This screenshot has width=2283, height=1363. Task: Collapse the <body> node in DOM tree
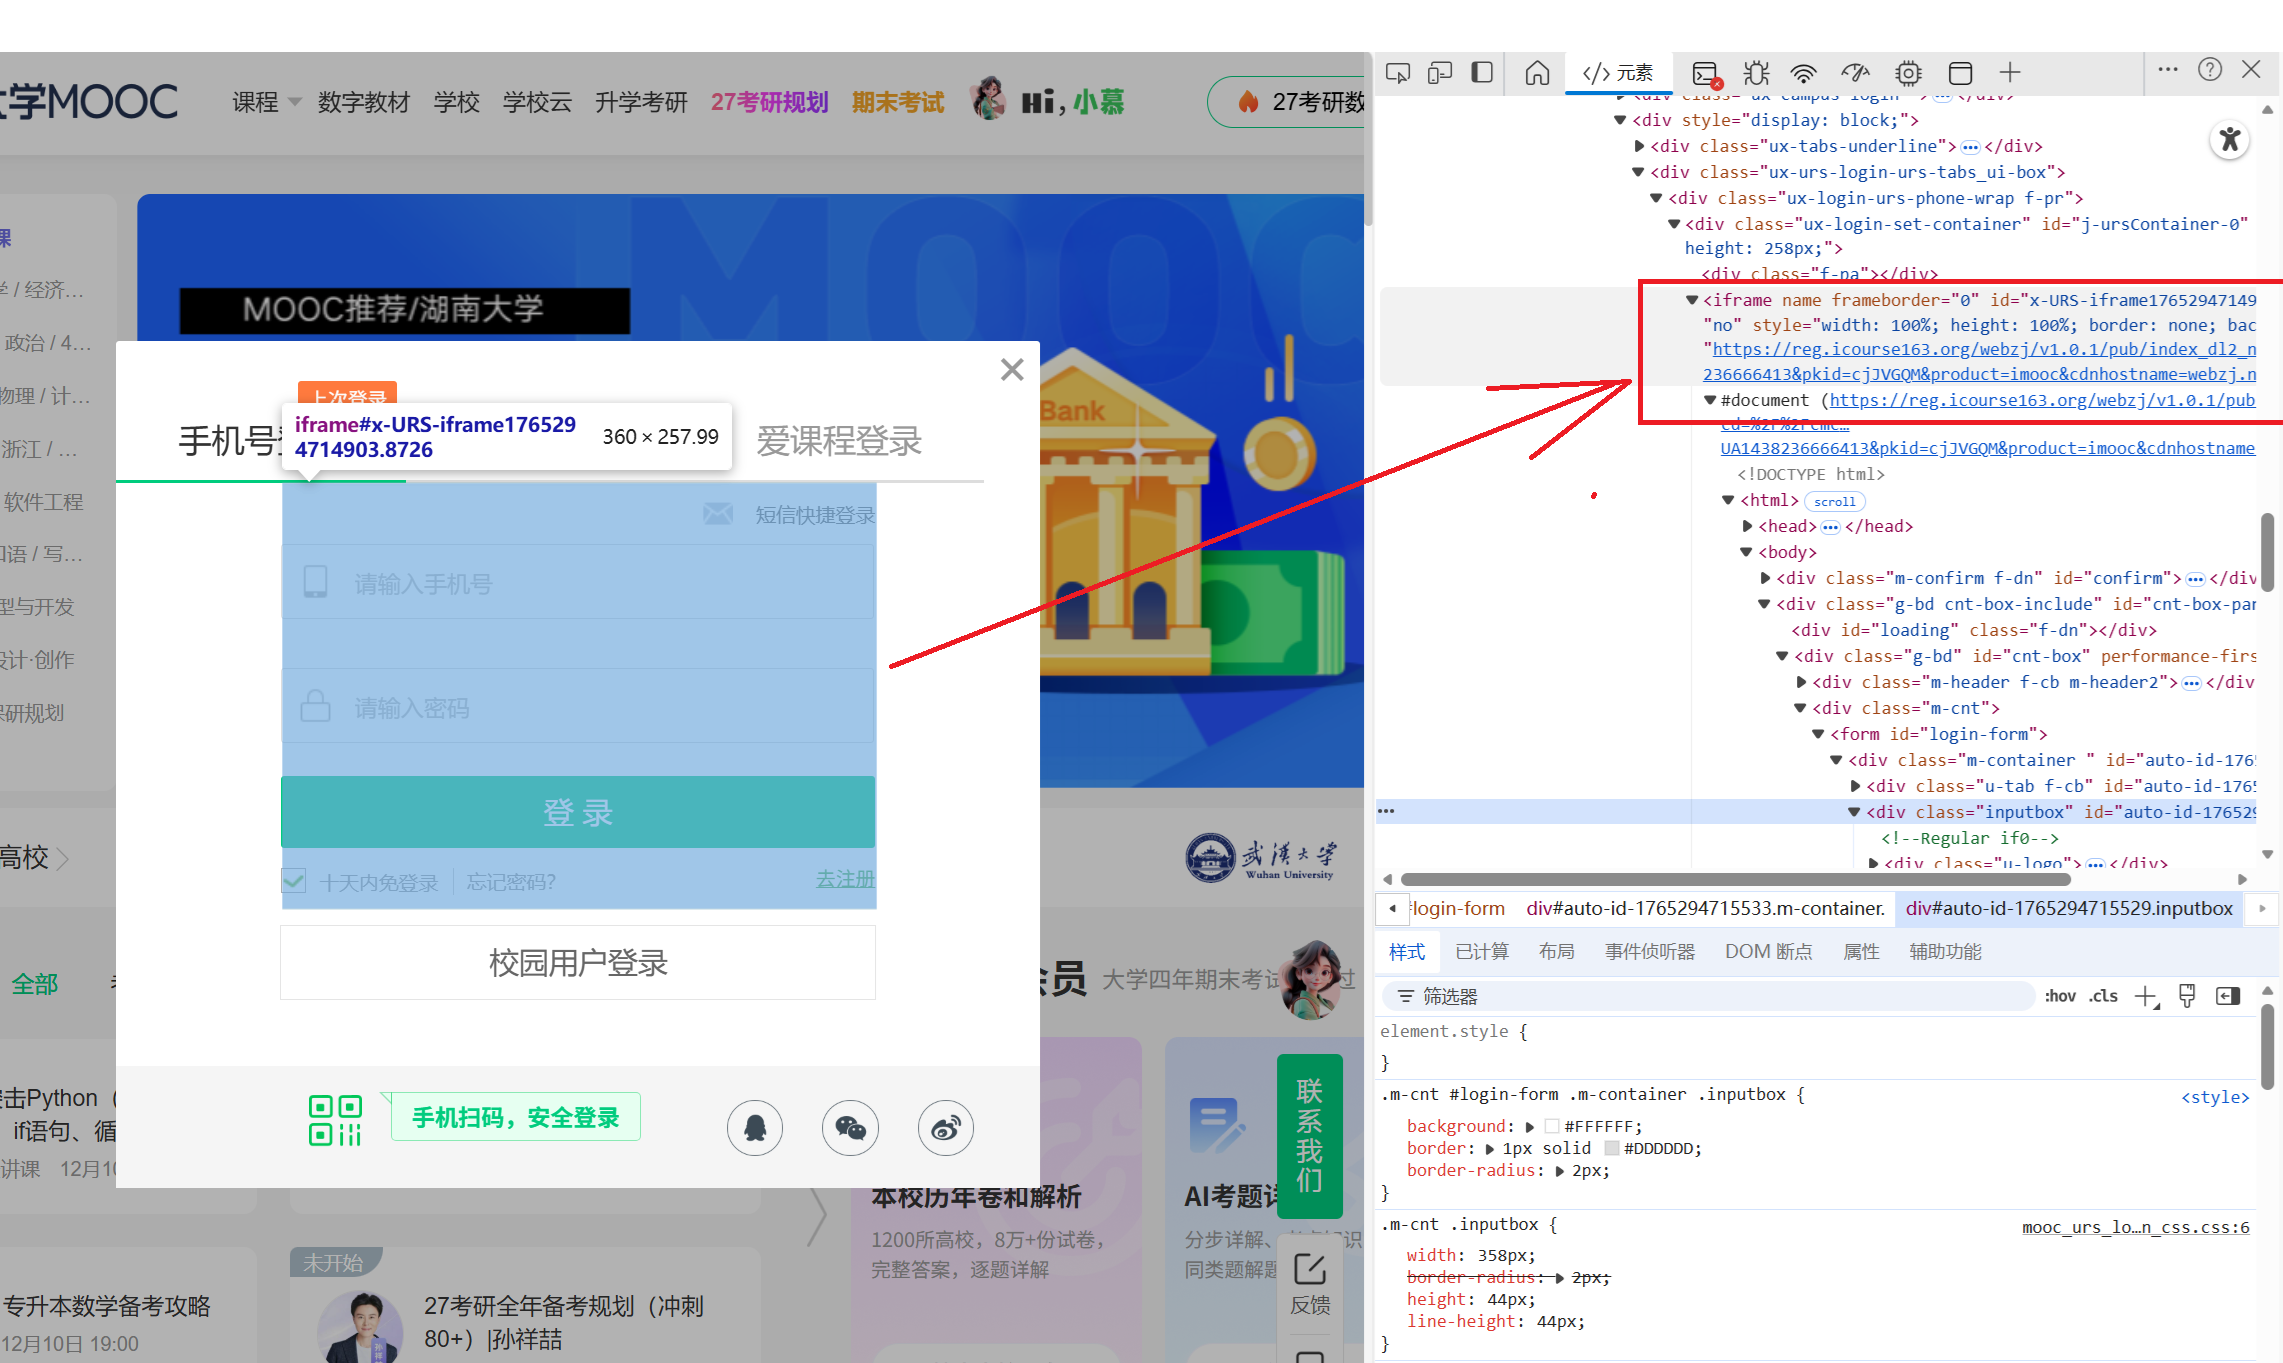pyautogui.click(x=1745, y=551)
